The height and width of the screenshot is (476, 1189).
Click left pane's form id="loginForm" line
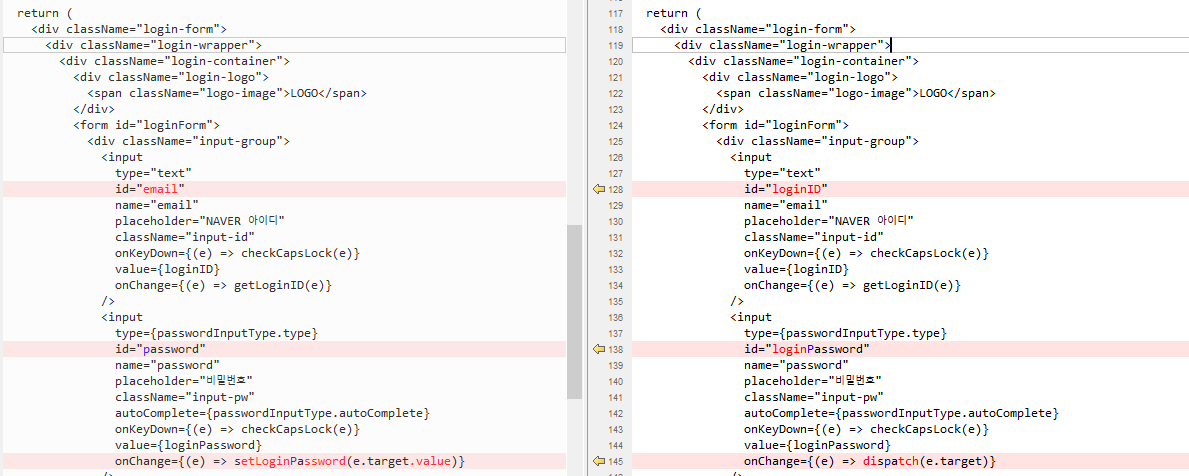[x=147, y=125]
